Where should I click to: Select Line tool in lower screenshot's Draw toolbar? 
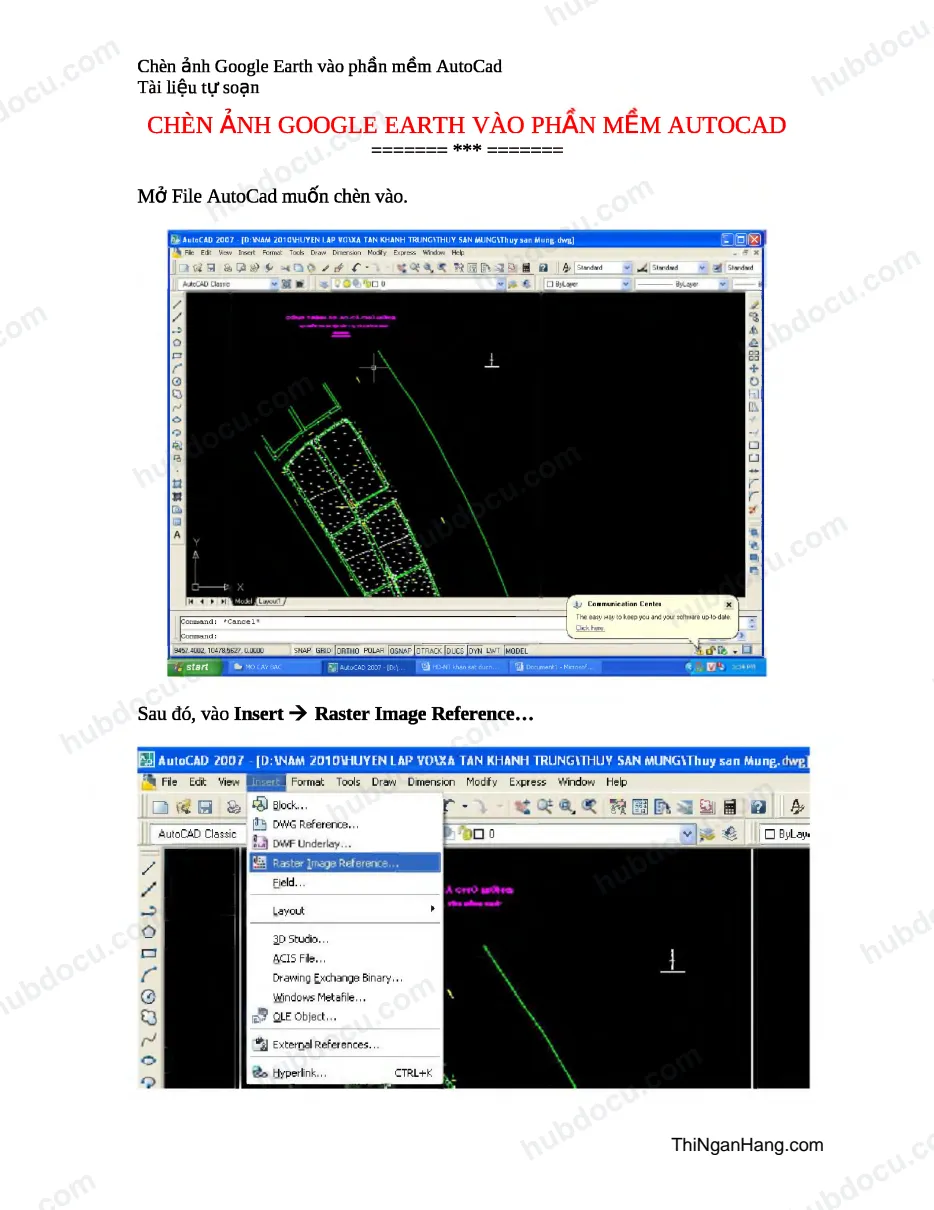(149, 867)
